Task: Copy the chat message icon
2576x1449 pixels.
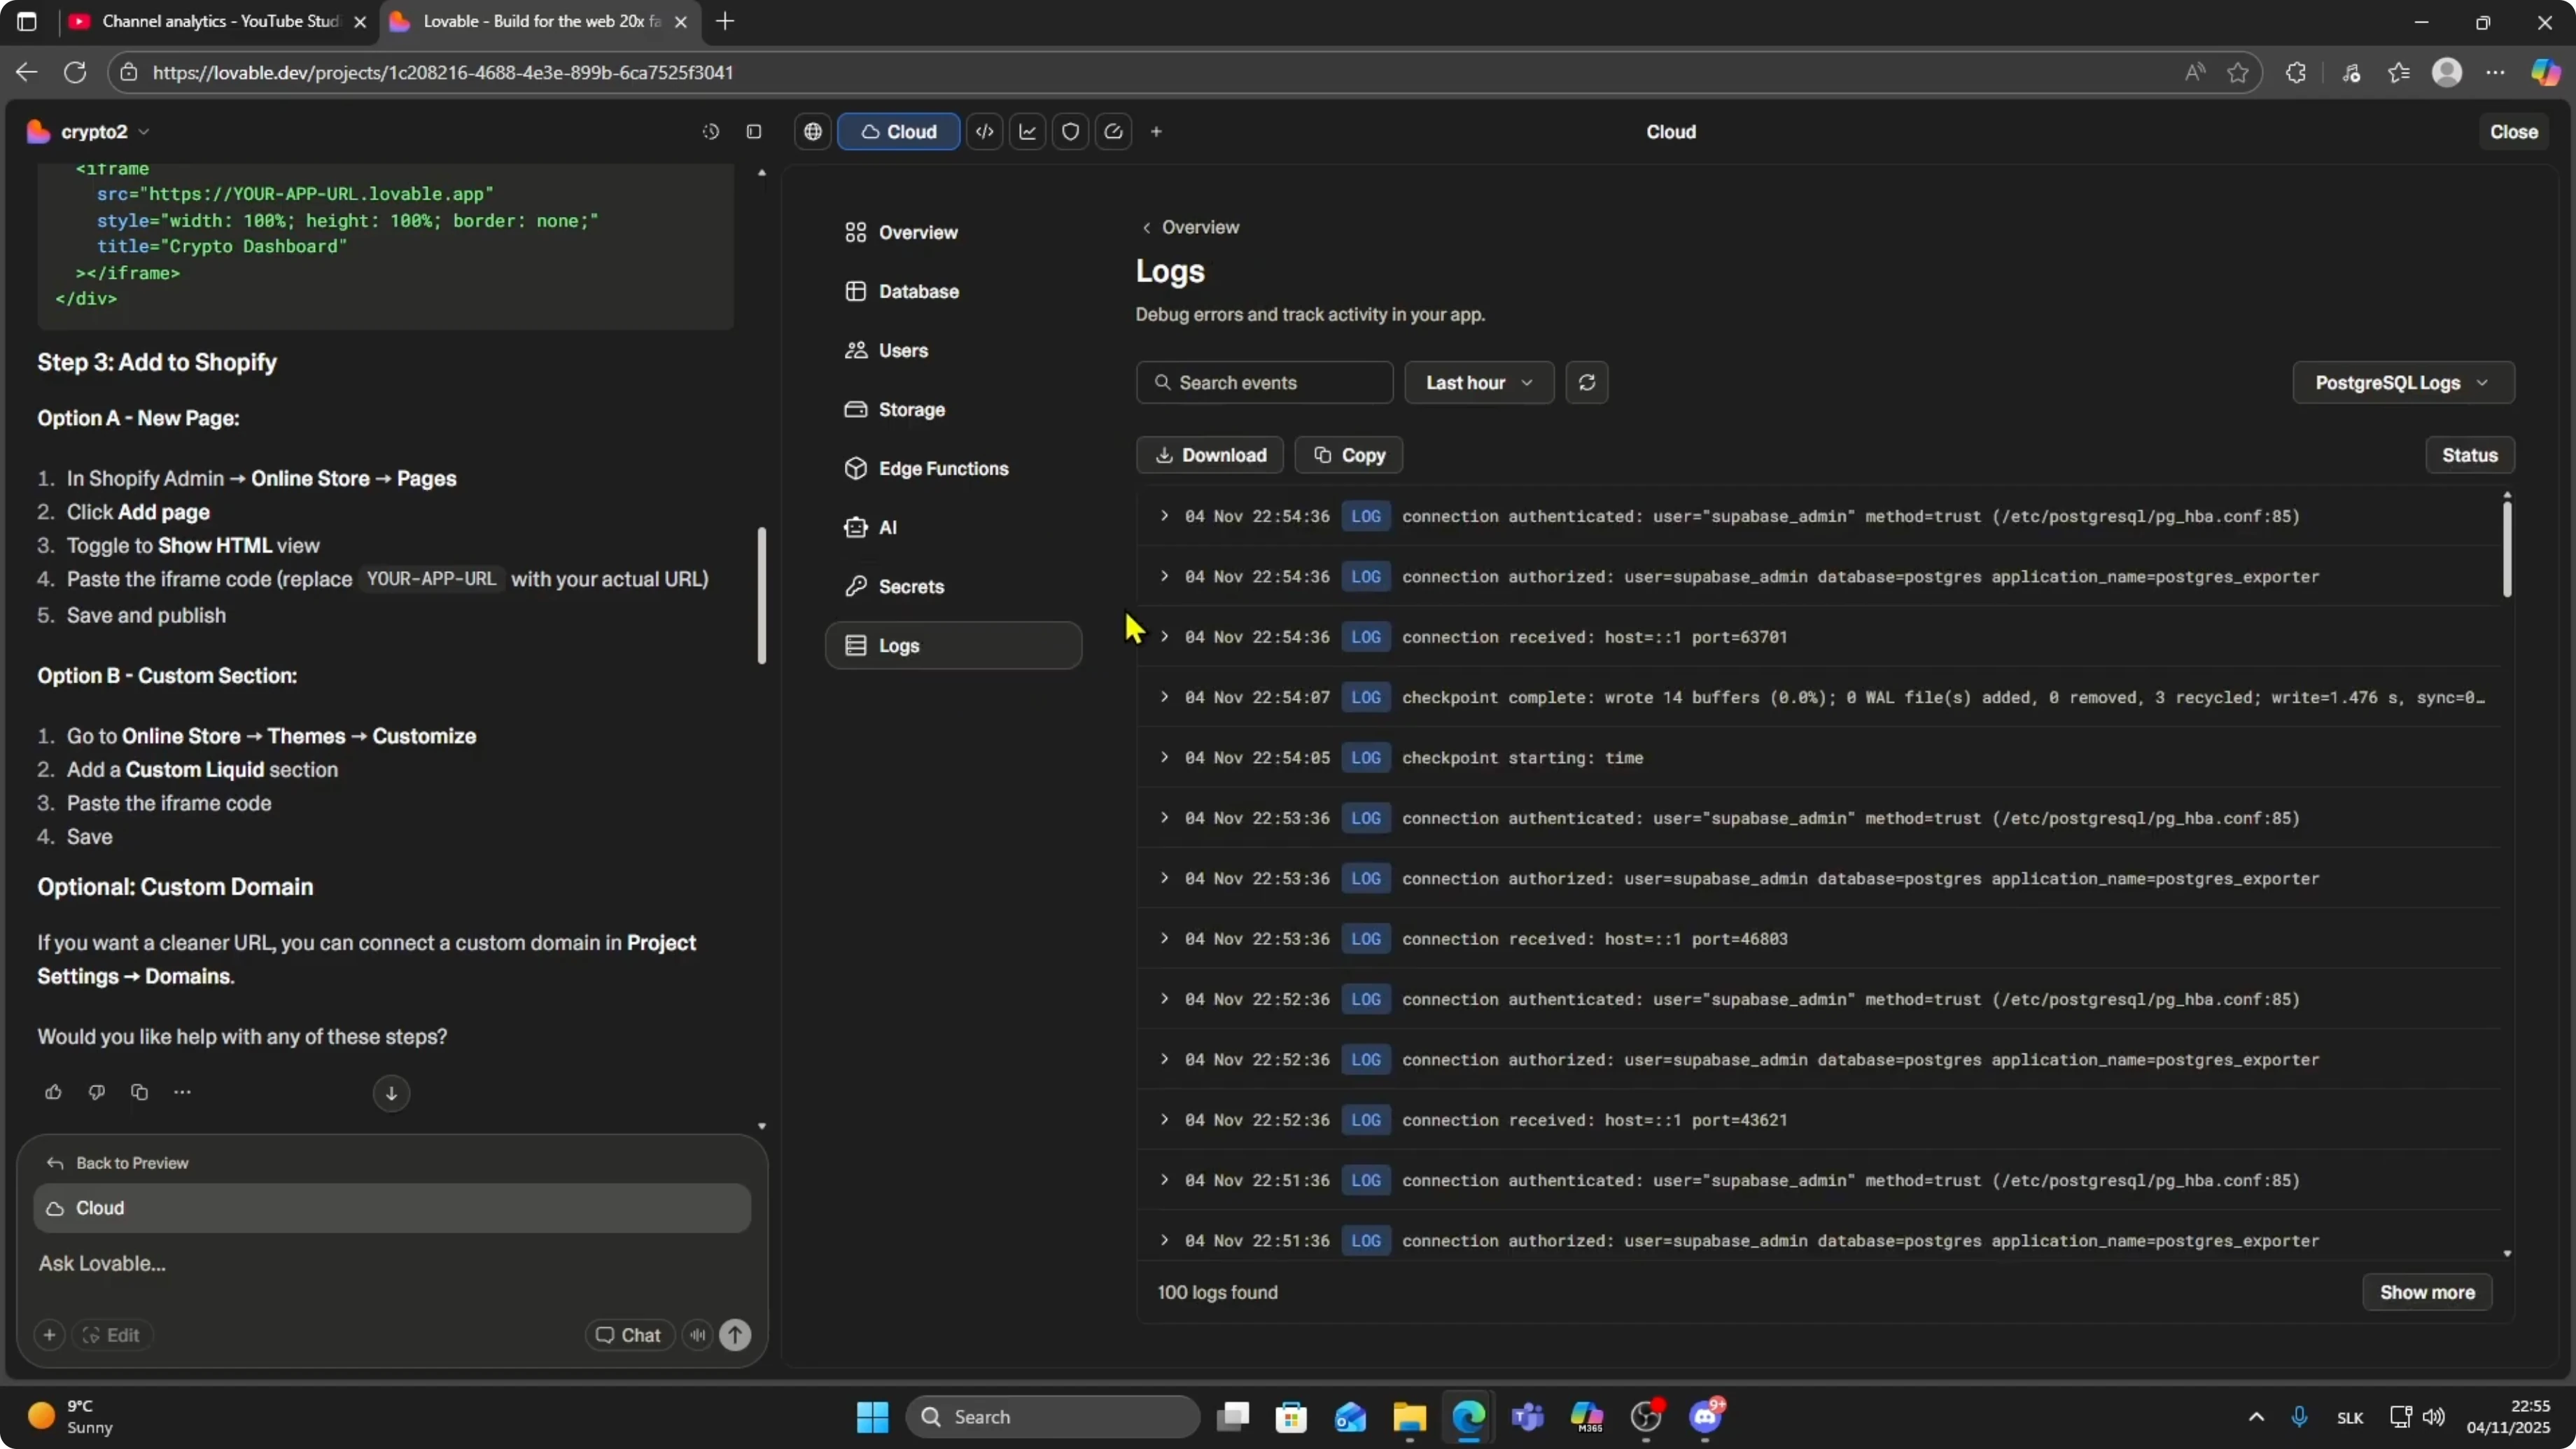Action: [139, 1092]
